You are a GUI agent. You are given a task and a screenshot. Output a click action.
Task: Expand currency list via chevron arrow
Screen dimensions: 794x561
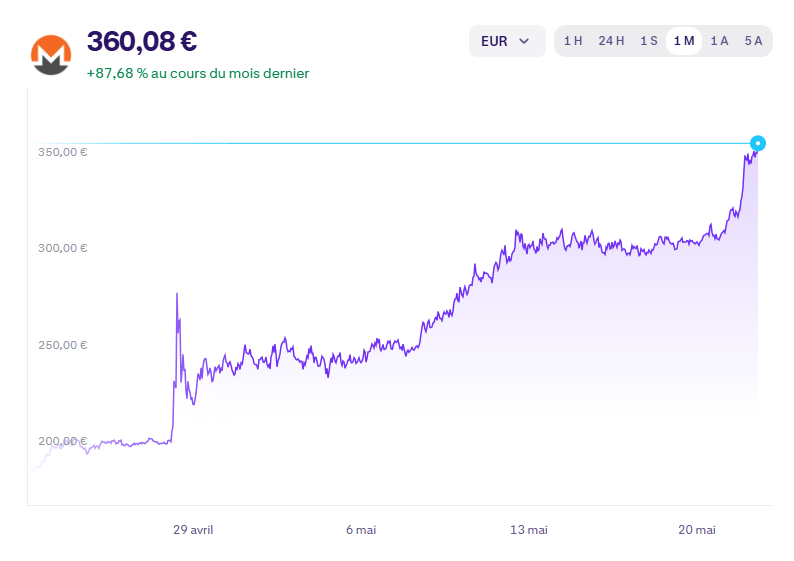tap(524, 41)
